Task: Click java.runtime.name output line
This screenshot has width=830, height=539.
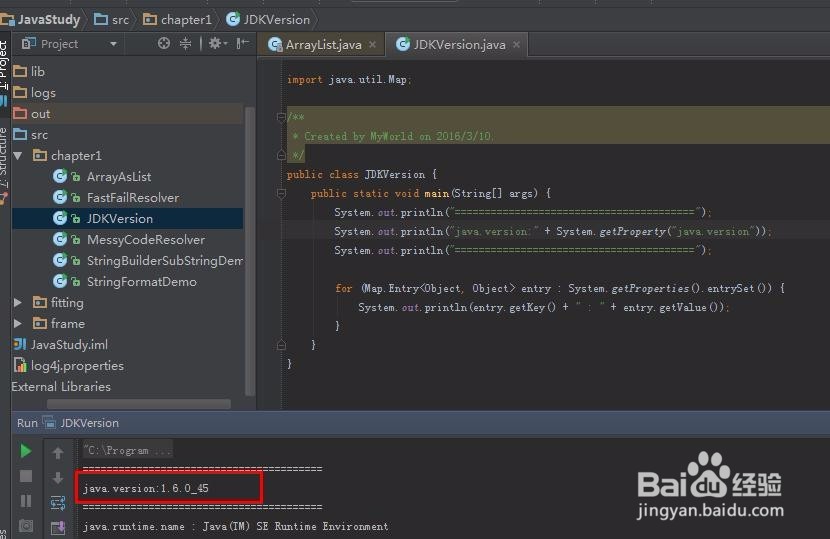Action: click(236, 526)
